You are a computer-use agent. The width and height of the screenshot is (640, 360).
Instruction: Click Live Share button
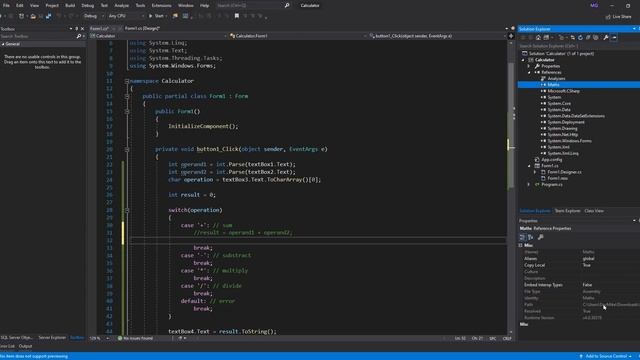point(618,17)
